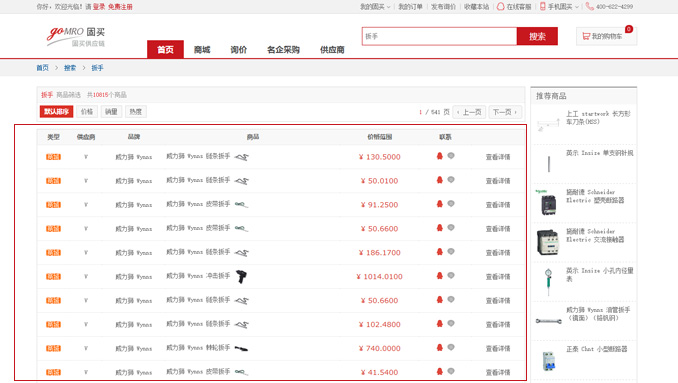The height and width of the screenshot is (383, 678).
Task: Open the Schneider 交流接触器 product thumbnail
Action: [x=548, y=242]
